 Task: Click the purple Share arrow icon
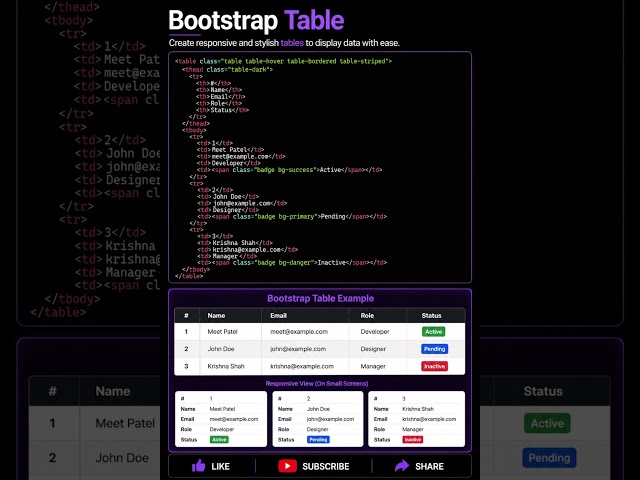(x=402, y=466)
